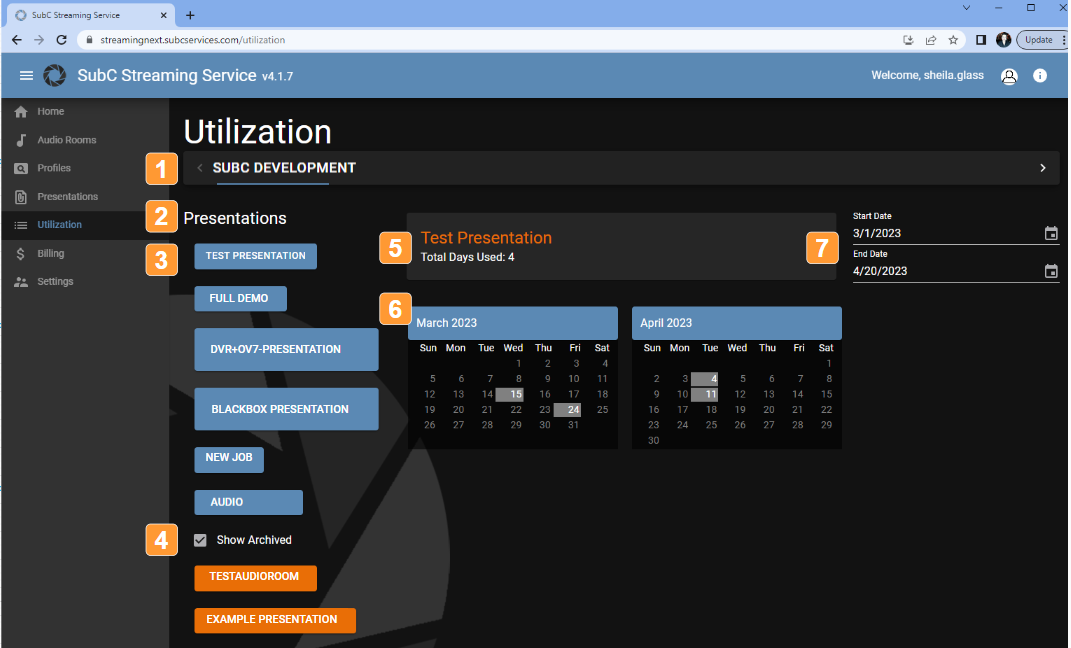Viewport: 1071px width, 648px height.
Task: Click the browser address bar URL
Action: [193, 40]
